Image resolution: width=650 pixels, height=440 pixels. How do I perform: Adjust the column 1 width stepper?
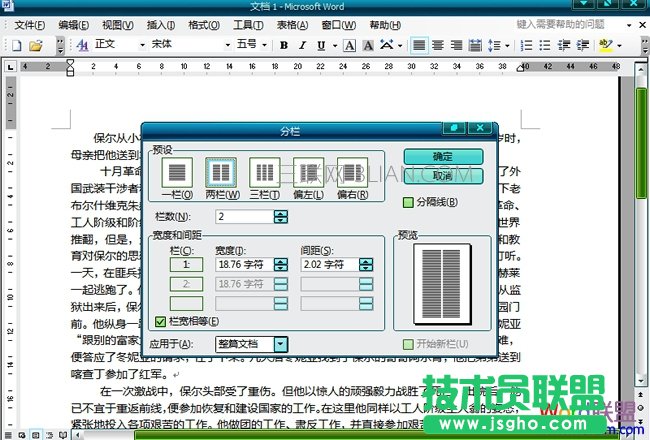pyautogui.click(x=281, y=265)
